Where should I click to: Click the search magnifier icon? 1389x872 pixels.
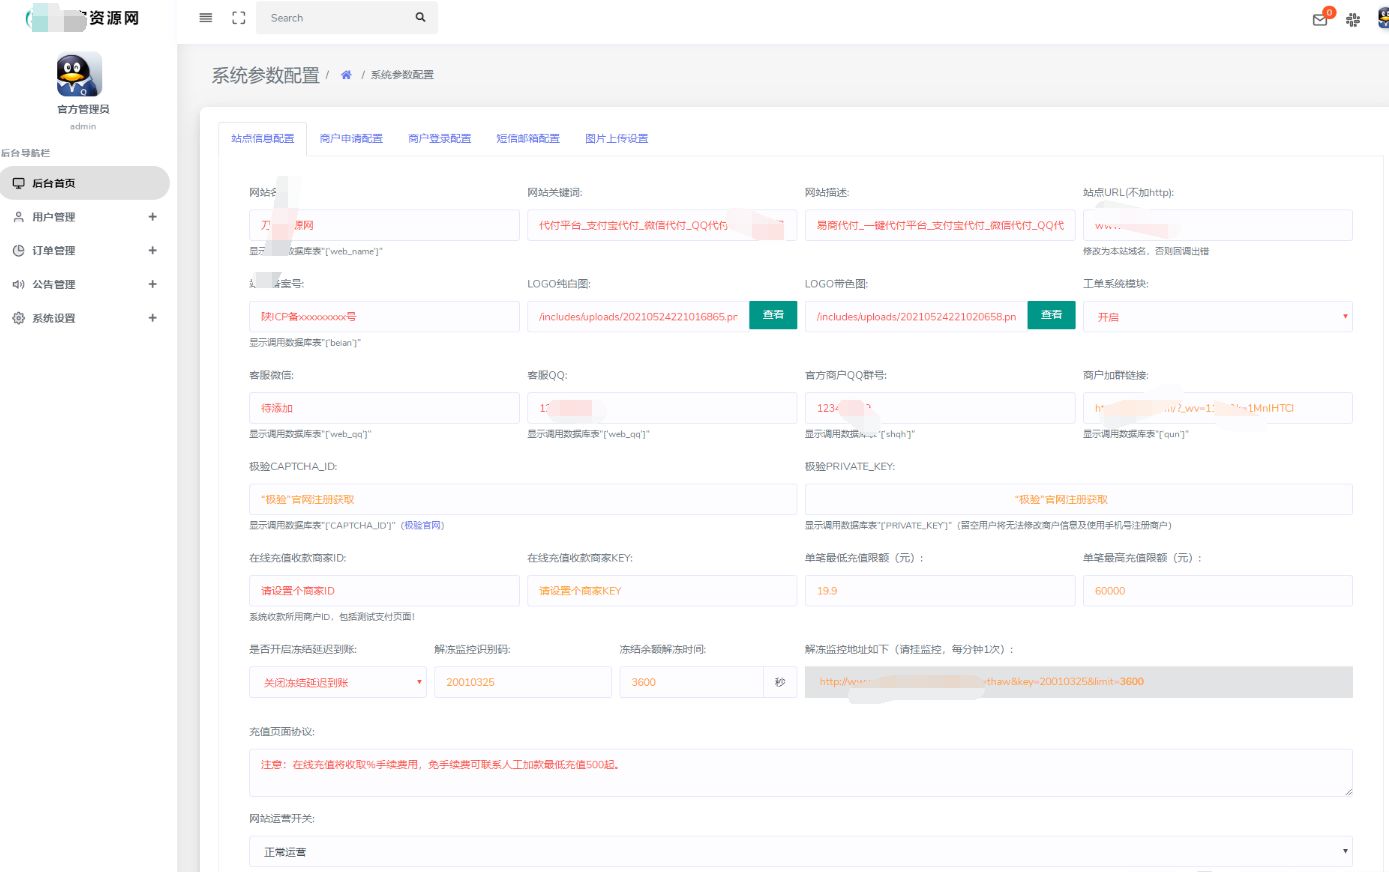coord(420,17)
